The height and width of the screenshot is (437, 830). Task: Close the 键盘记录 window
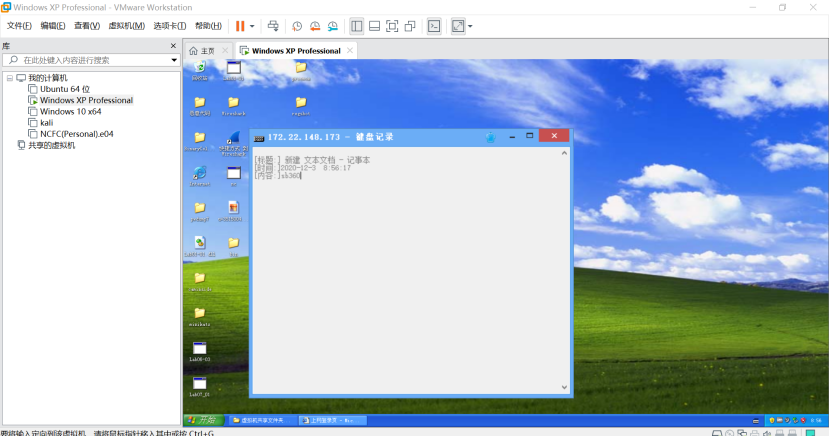point(554,136)
